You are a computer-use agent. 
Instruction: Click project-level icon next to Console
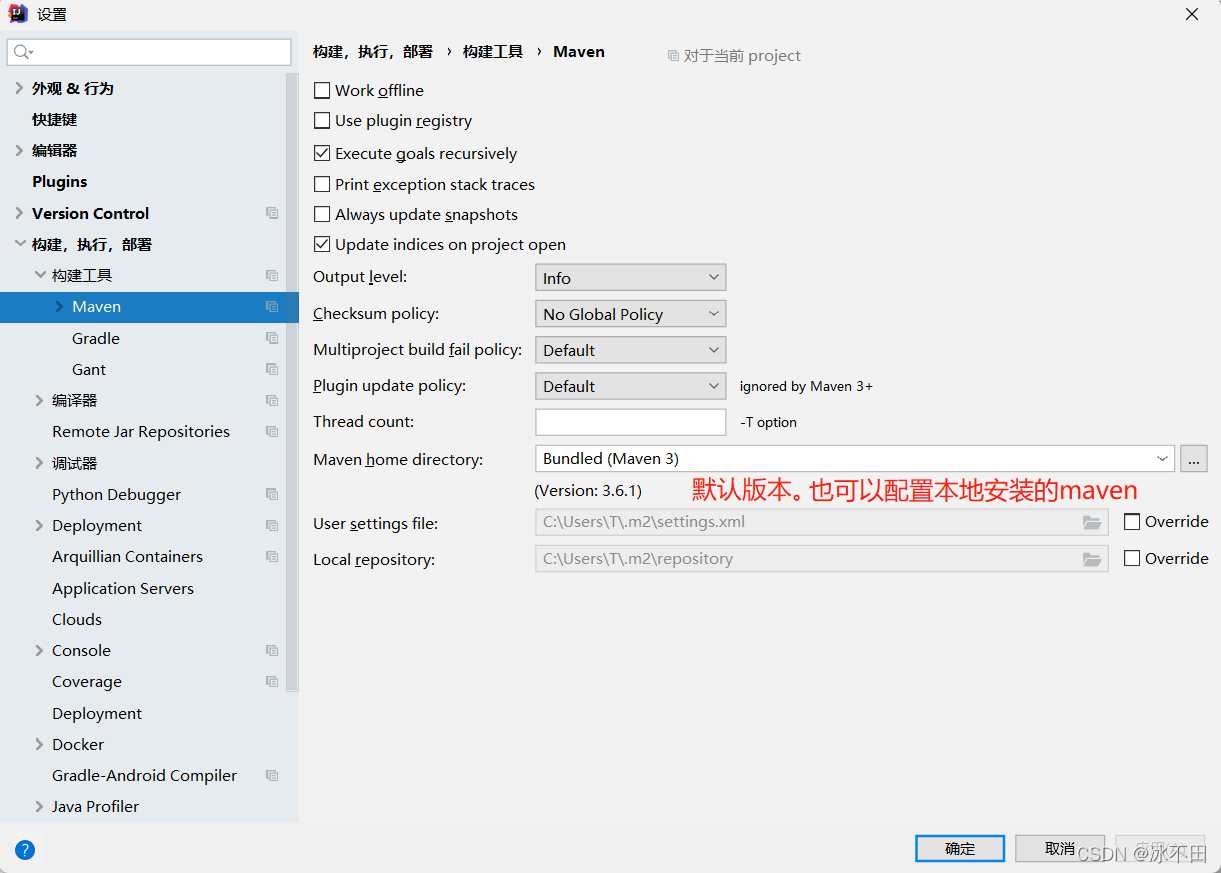click(272, 650)
